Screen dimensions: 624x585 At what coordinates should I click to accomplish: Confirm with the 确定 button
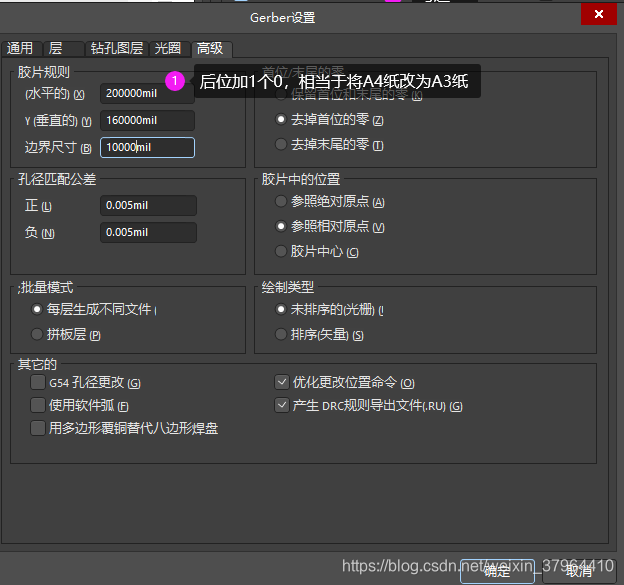pyautogui.click(x=497, y=571)
